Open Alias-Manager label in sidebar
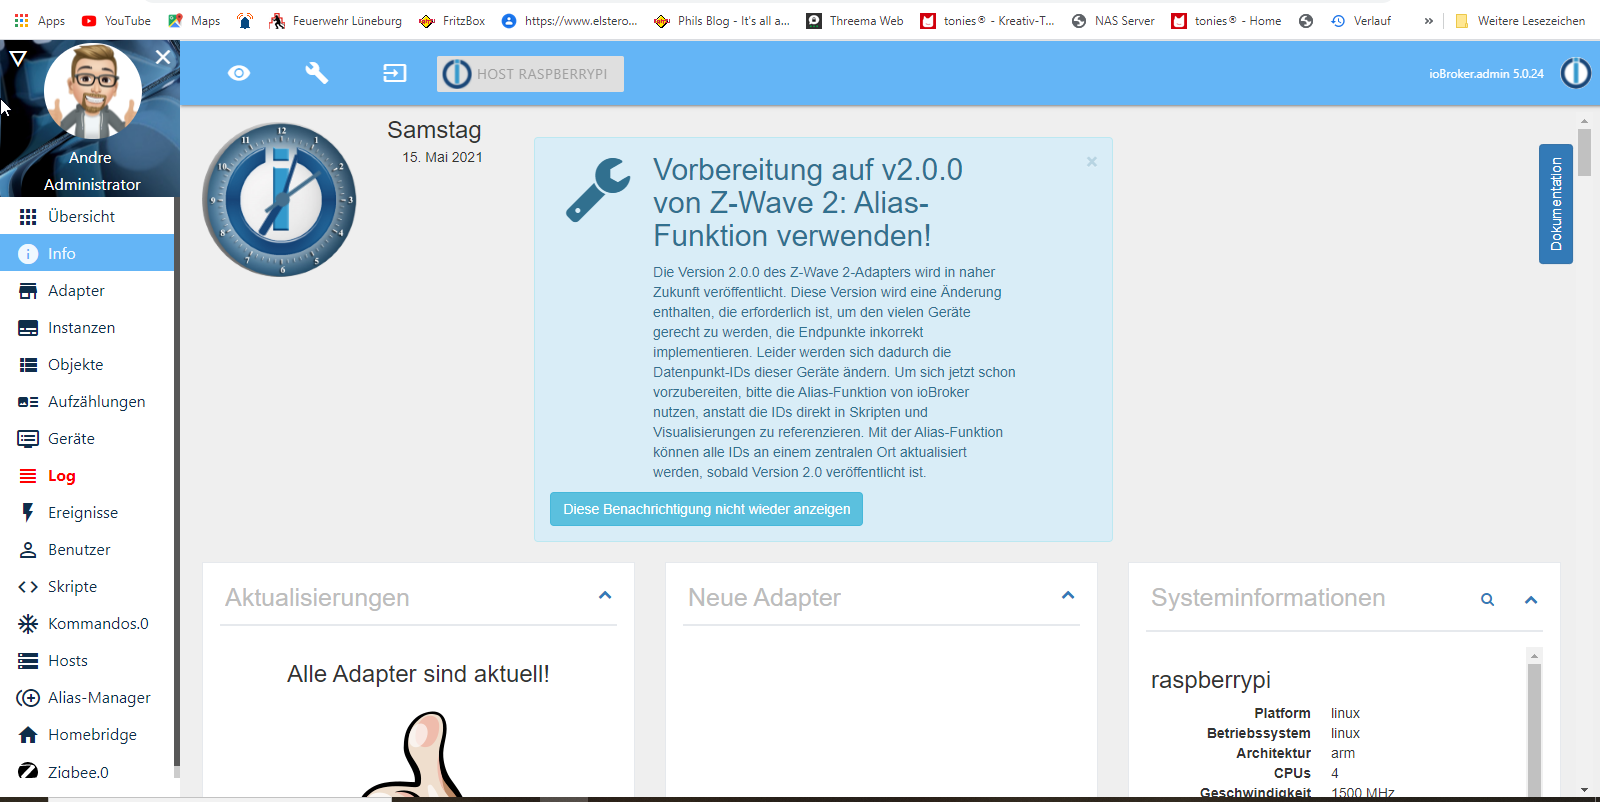Screen dimensions: 1600x802 click(x=99, y=697)
